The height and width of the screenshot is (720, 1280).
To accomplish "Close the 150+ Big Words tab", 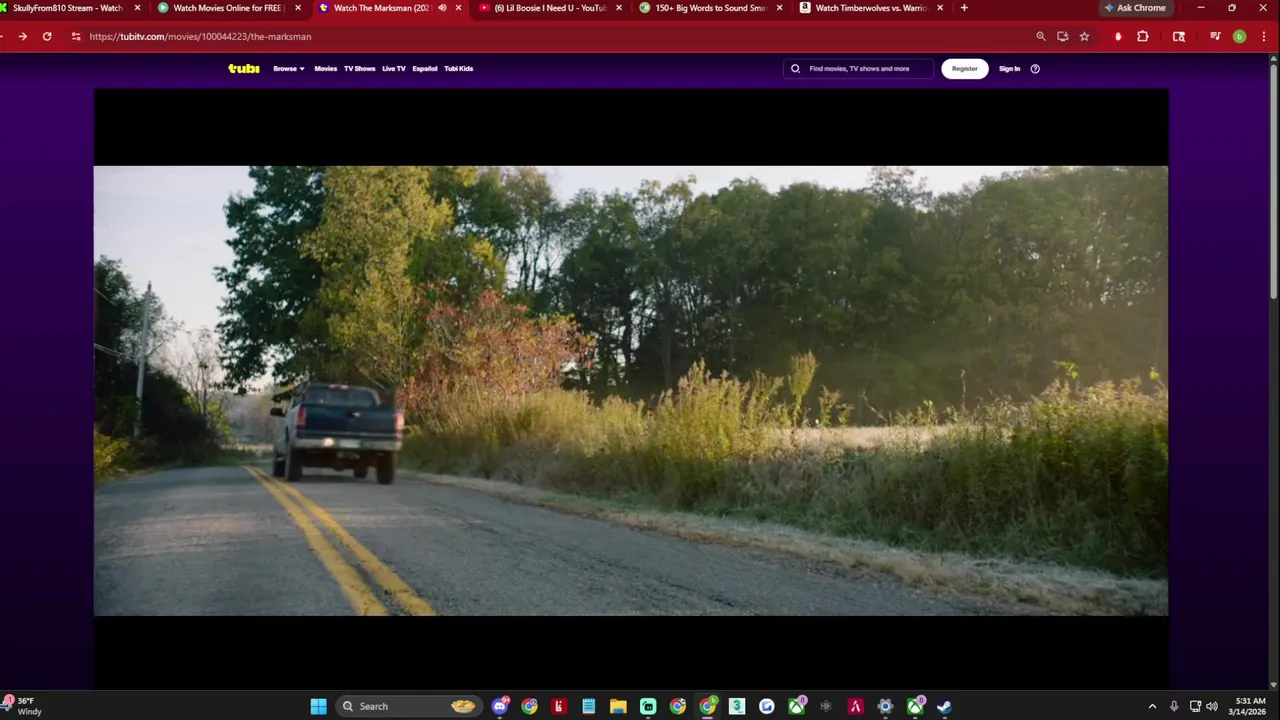I will (779, 8).
